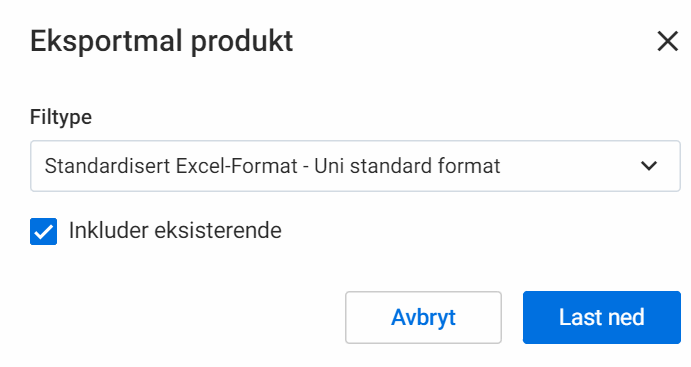The width and height of the screenshot is (691, 367).
Task: Select the Uni standard format combo box text
Action: click(x=272, y=166)
